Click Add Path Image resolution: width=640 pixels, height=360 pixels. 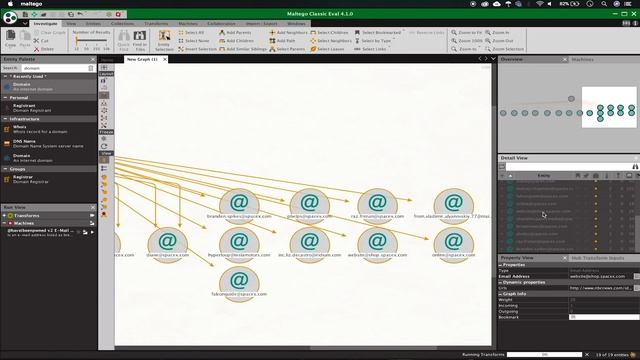tap(282, 41)
